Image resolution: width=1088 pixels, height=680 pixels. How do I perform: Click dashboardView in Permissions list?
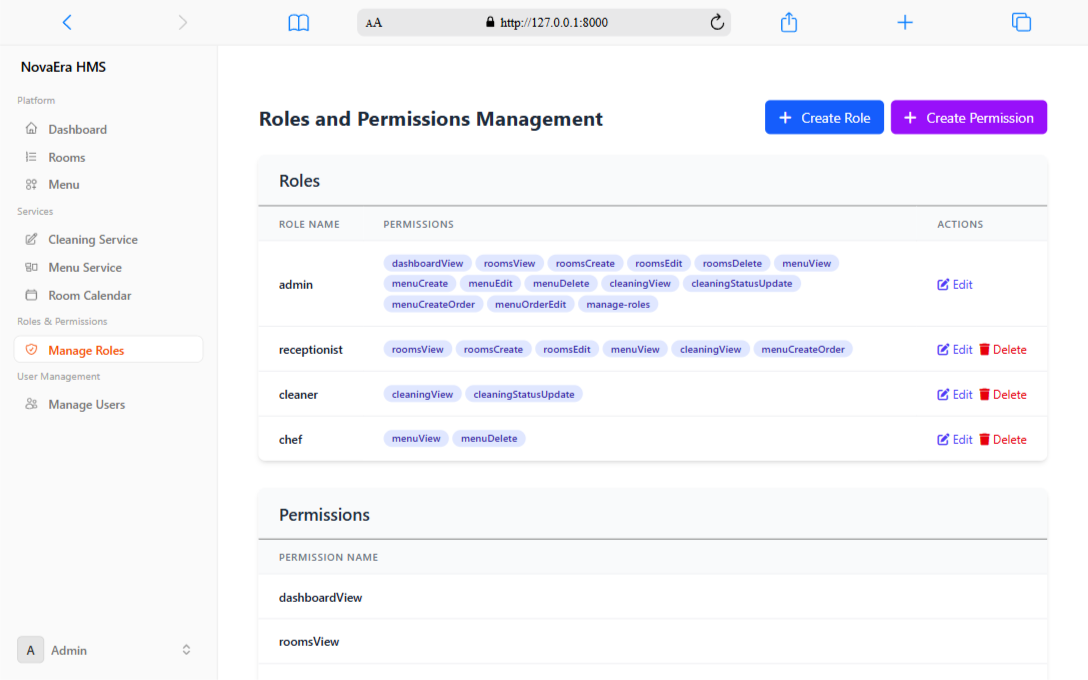coord(321,597)
